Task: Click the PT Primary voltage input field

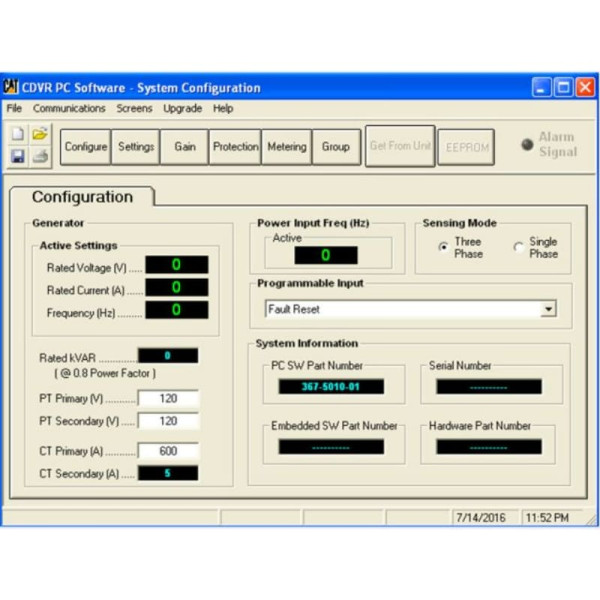Action: coord(168,399)
